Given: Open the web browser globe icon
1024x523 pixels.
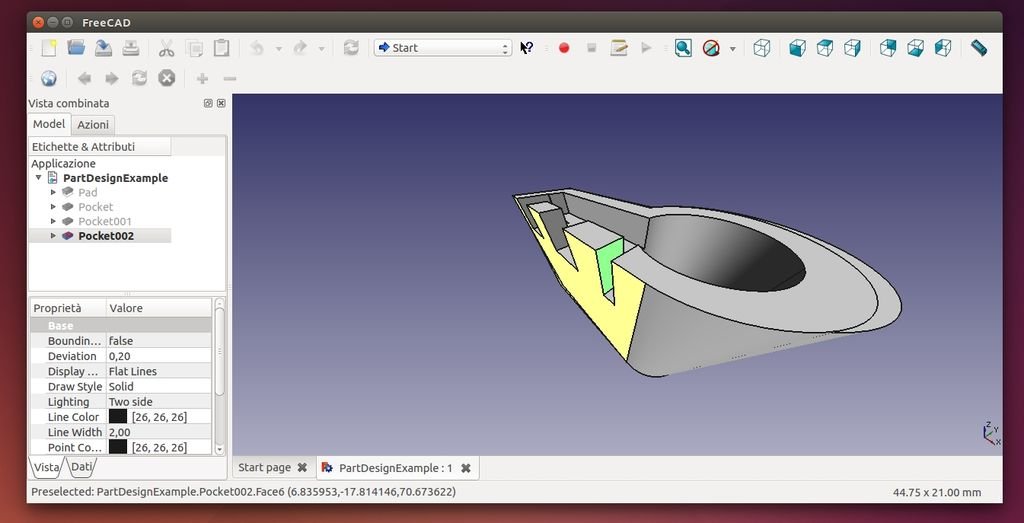Looking at the screenshot, I should [48, 78].
